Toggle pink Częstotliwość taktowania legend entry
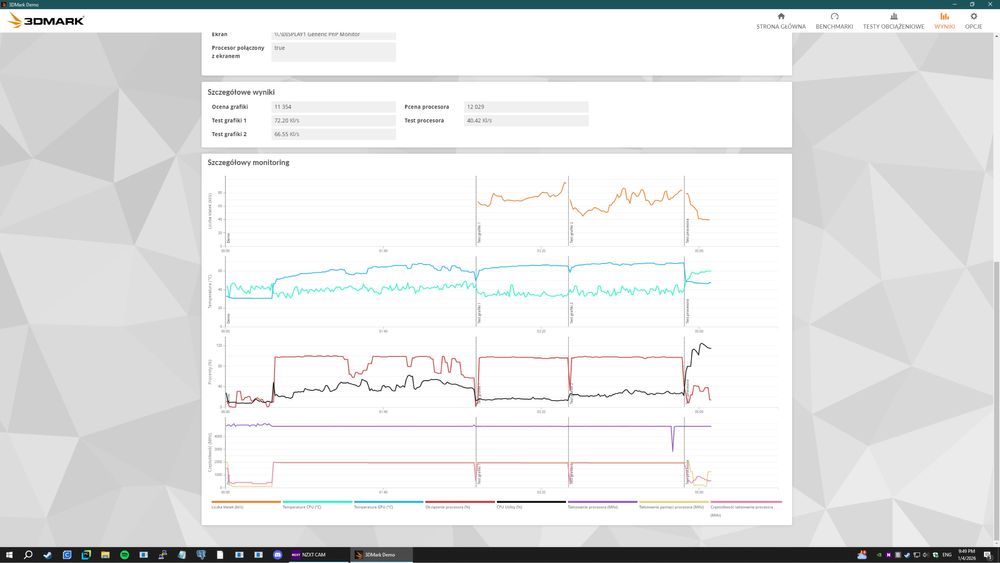Screen dimensions: 1000x563 coord(746,508)
